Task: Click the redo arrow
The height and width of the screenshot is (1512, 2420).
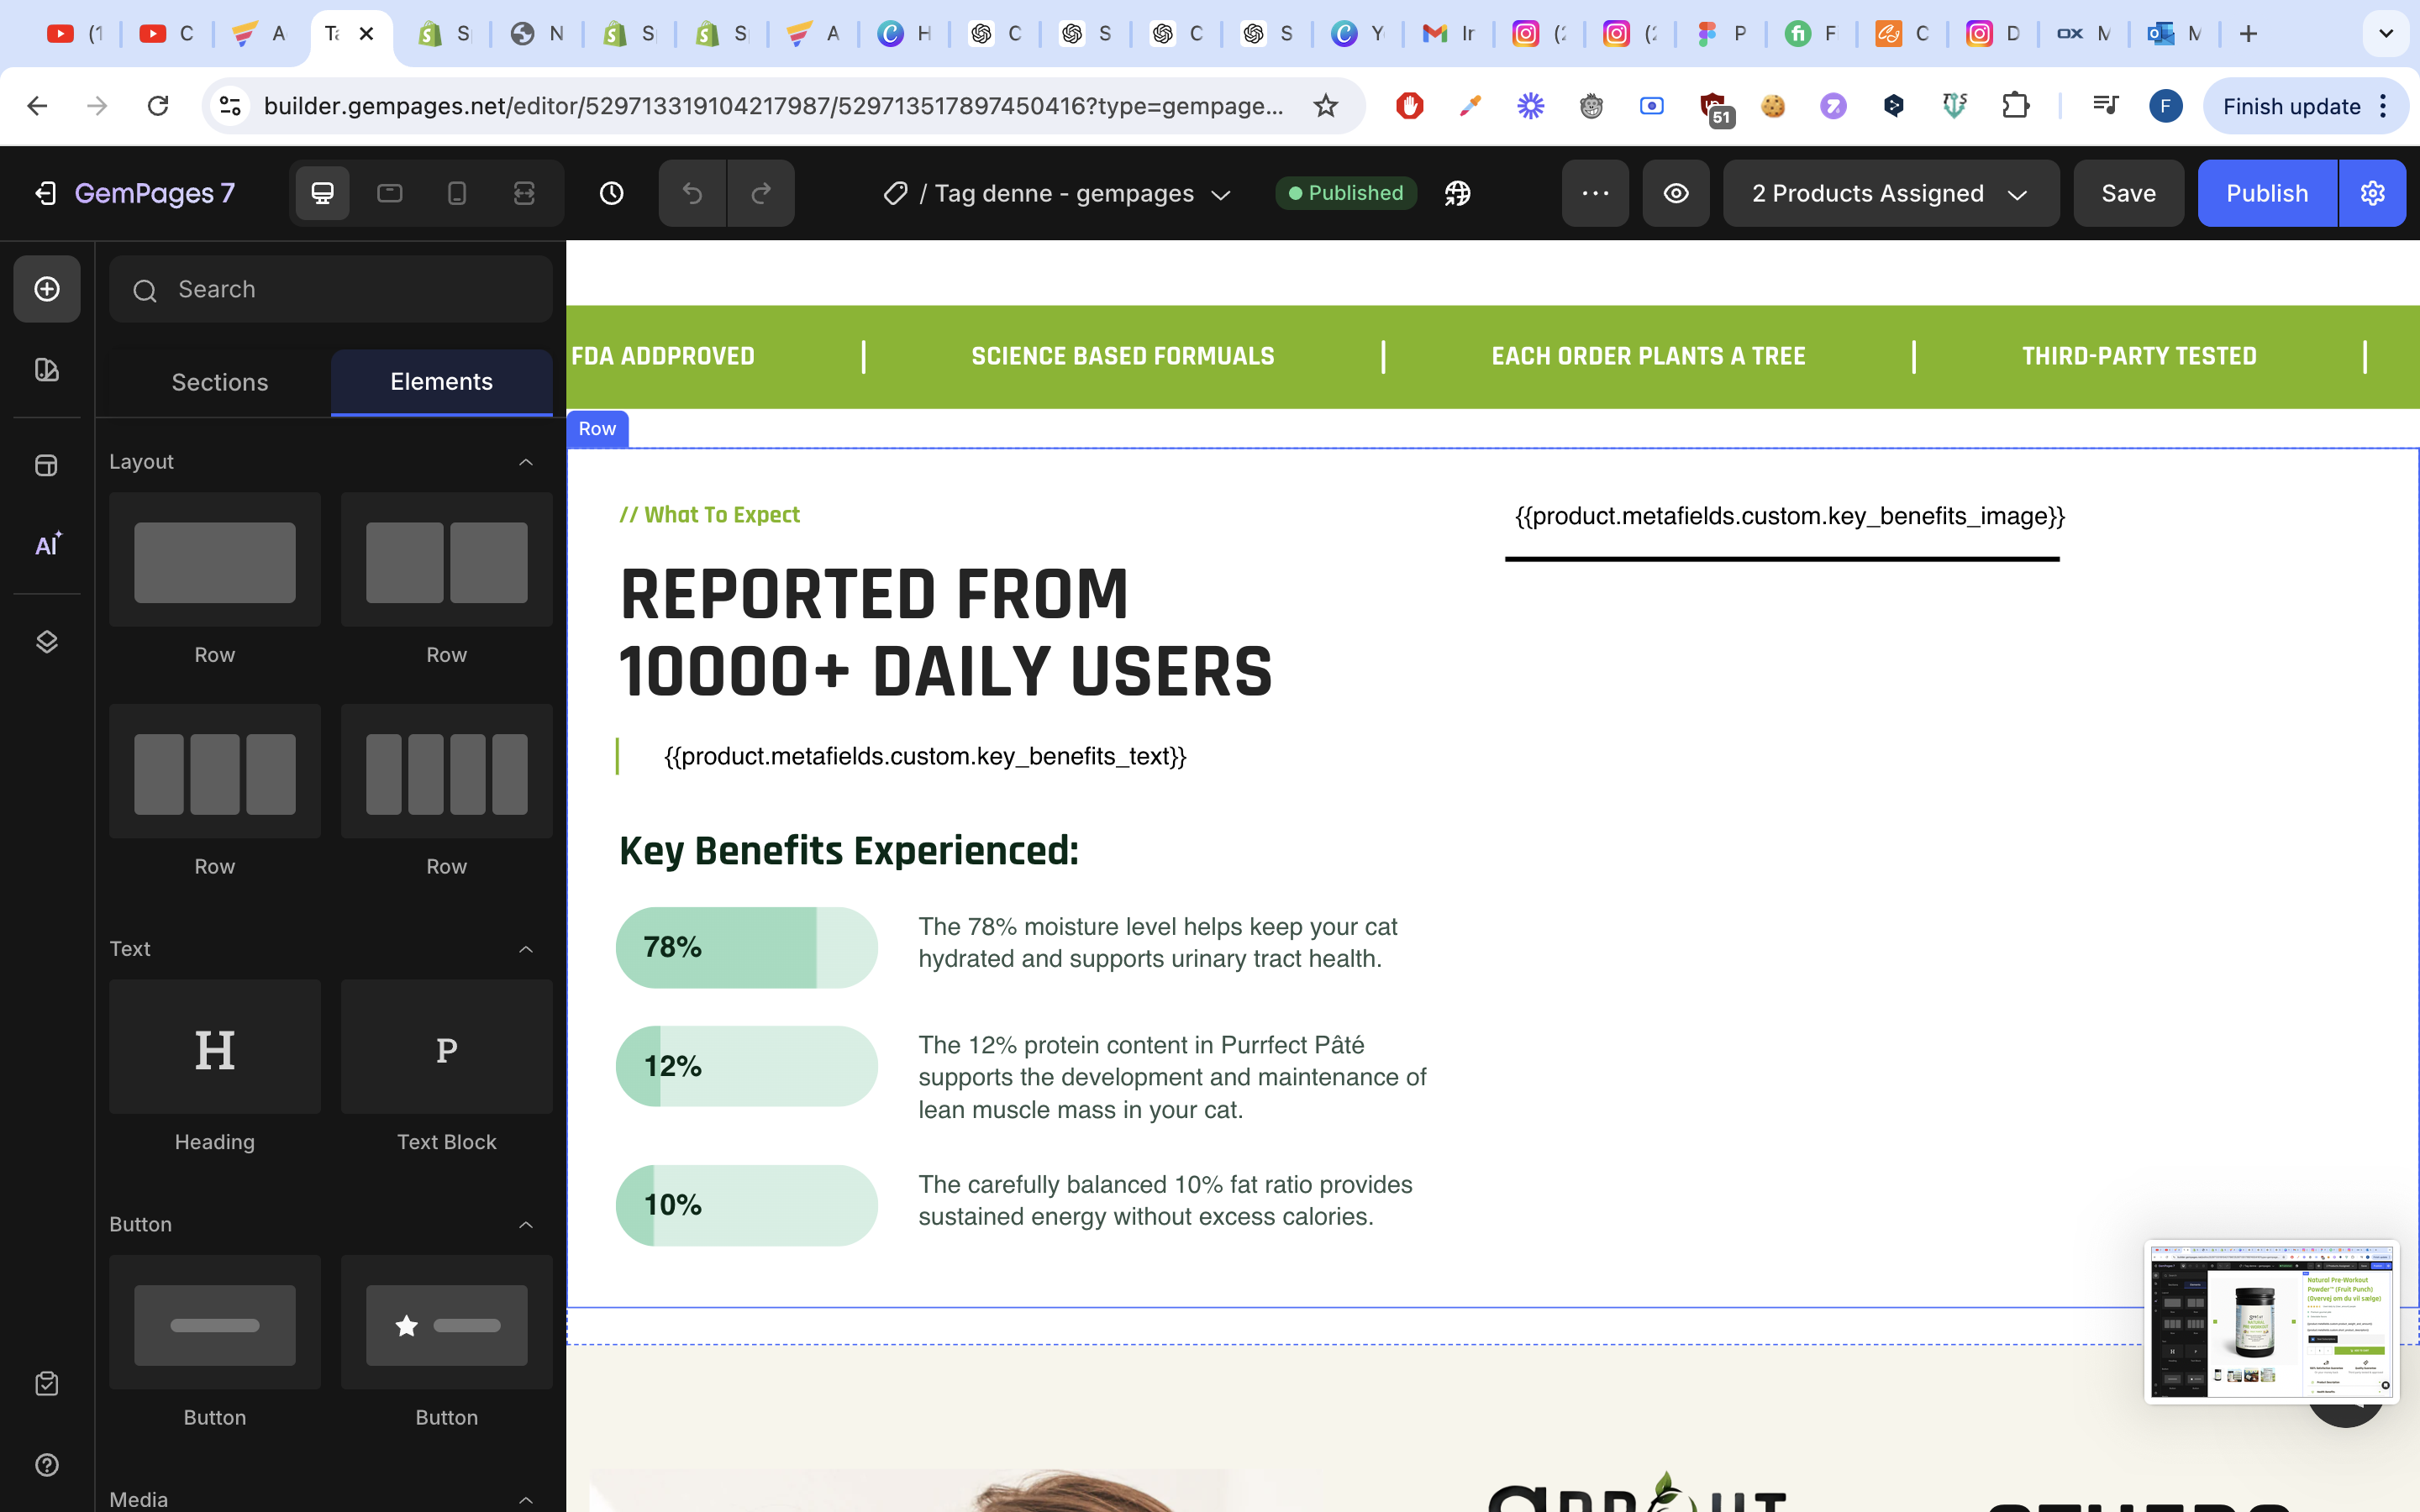Action: click(x=761, y=193)
